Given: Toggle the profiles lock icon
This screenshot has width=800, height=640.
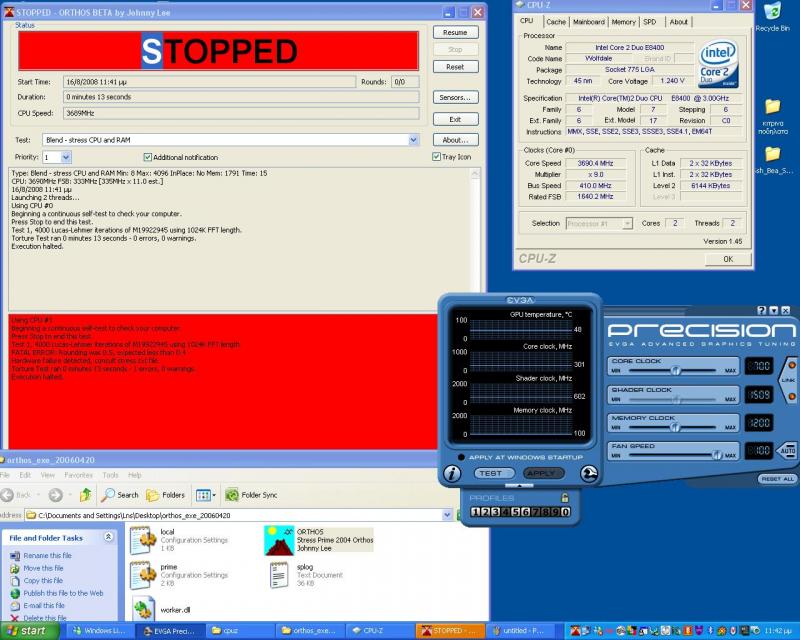Looking at the screenshot, I should pos(564,498).
